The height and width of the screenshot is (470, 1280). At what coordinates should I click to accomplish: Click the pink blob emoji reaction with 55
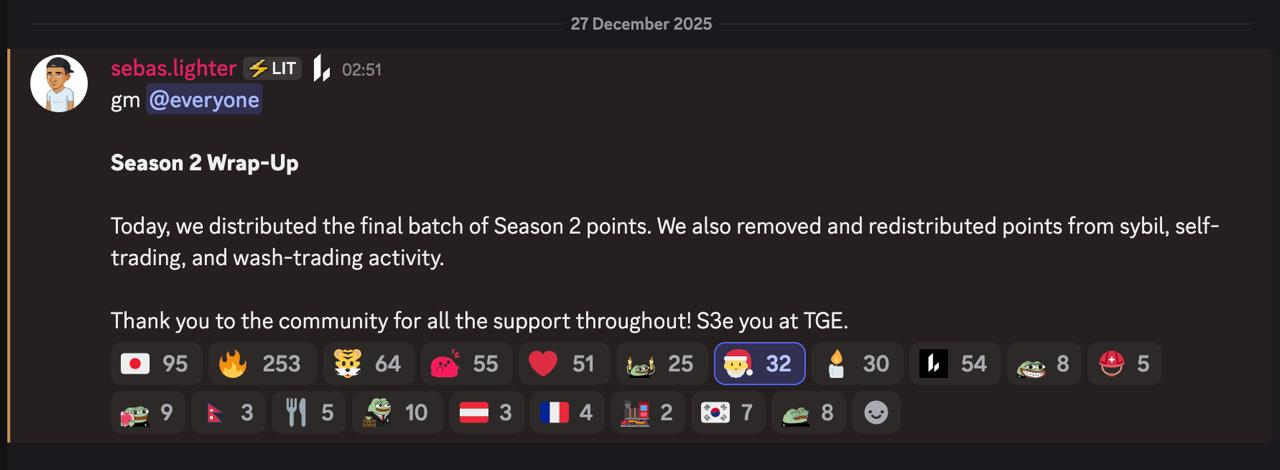pyautogui.click(x=466, y=364)
